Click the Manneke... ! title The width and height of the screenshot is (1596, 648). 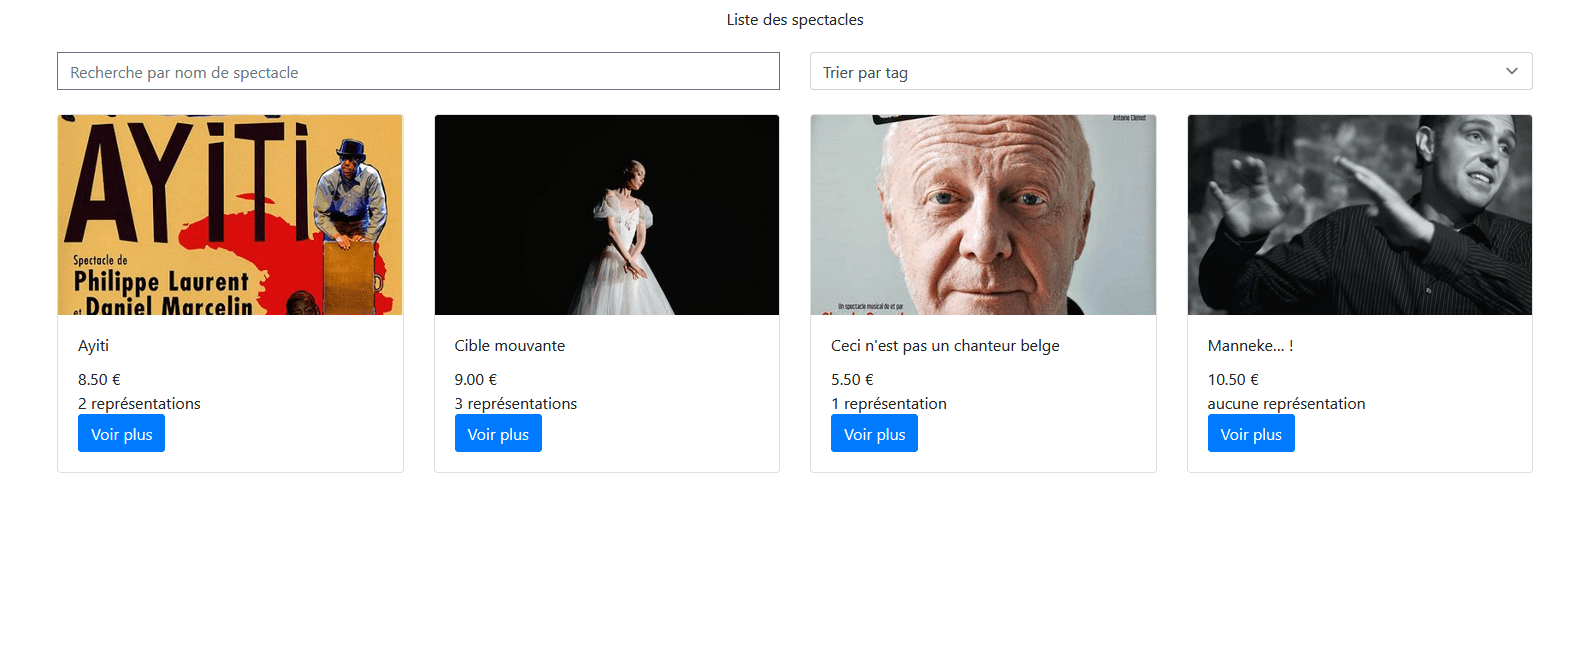1250,346
